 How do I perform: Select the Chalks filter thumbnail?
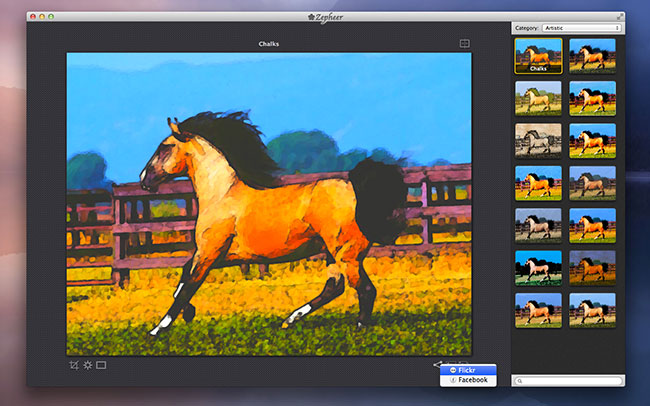538,55
